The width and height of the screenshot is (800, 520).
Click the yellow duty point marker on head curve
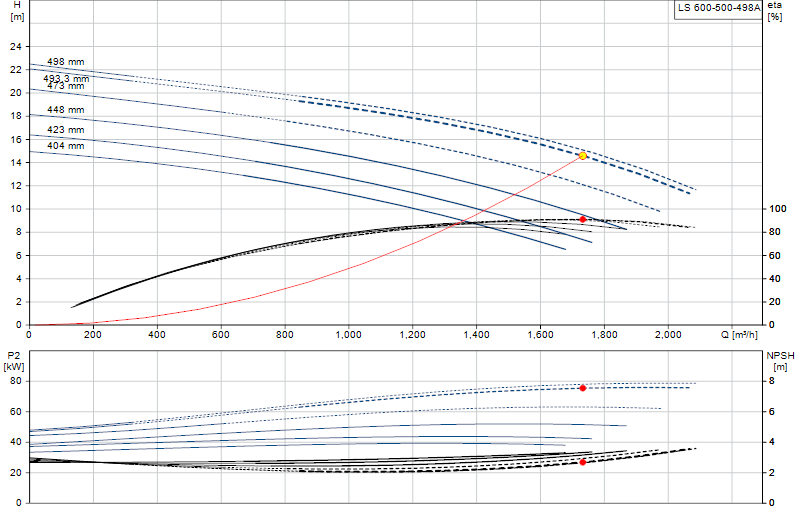coord(583,156)
